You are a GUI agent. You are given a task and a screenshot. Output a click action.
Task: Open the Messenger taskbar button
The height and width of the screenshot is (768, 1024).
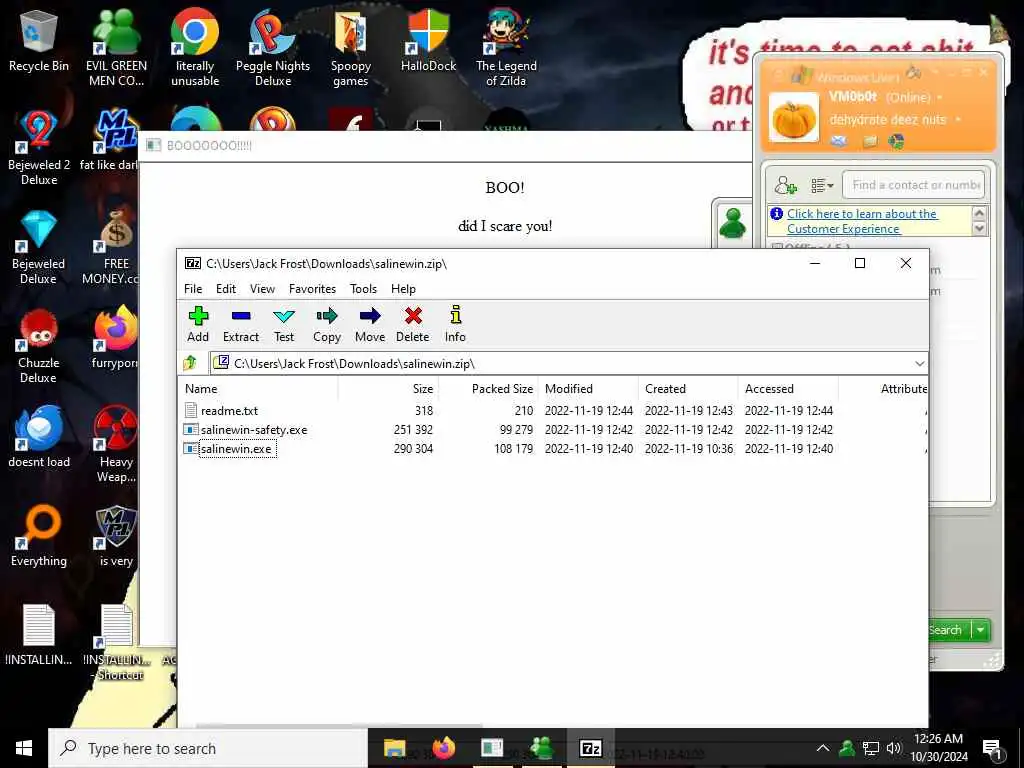tap(541, 748)
